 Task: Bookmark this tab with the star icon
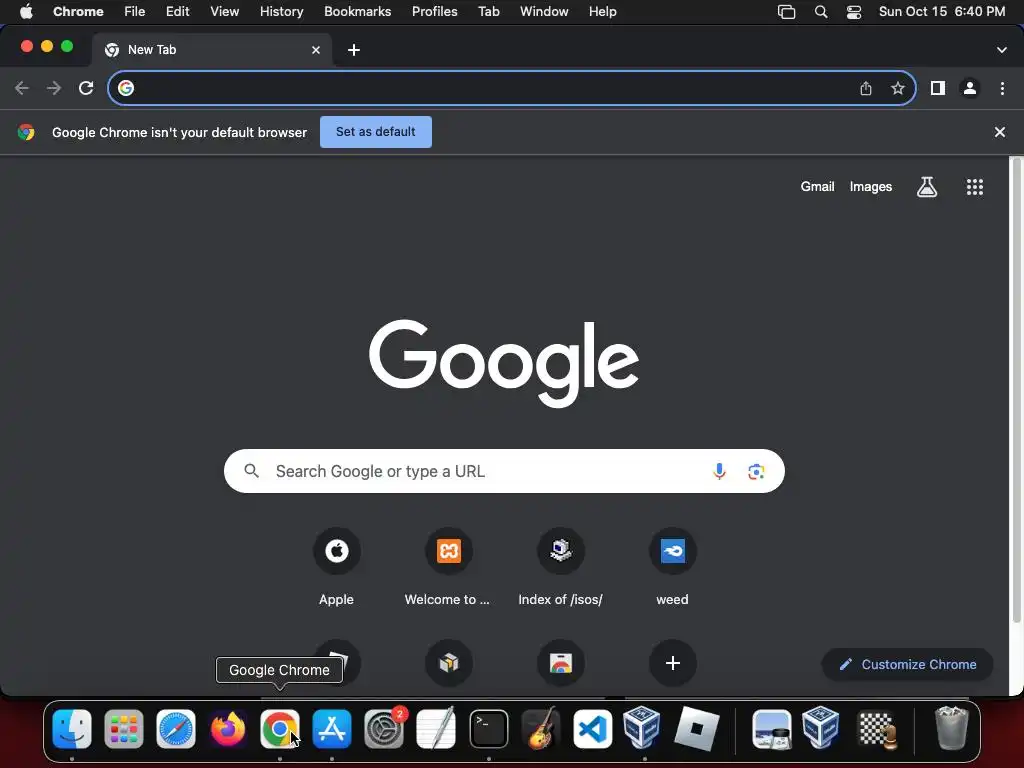click(898, 88)
